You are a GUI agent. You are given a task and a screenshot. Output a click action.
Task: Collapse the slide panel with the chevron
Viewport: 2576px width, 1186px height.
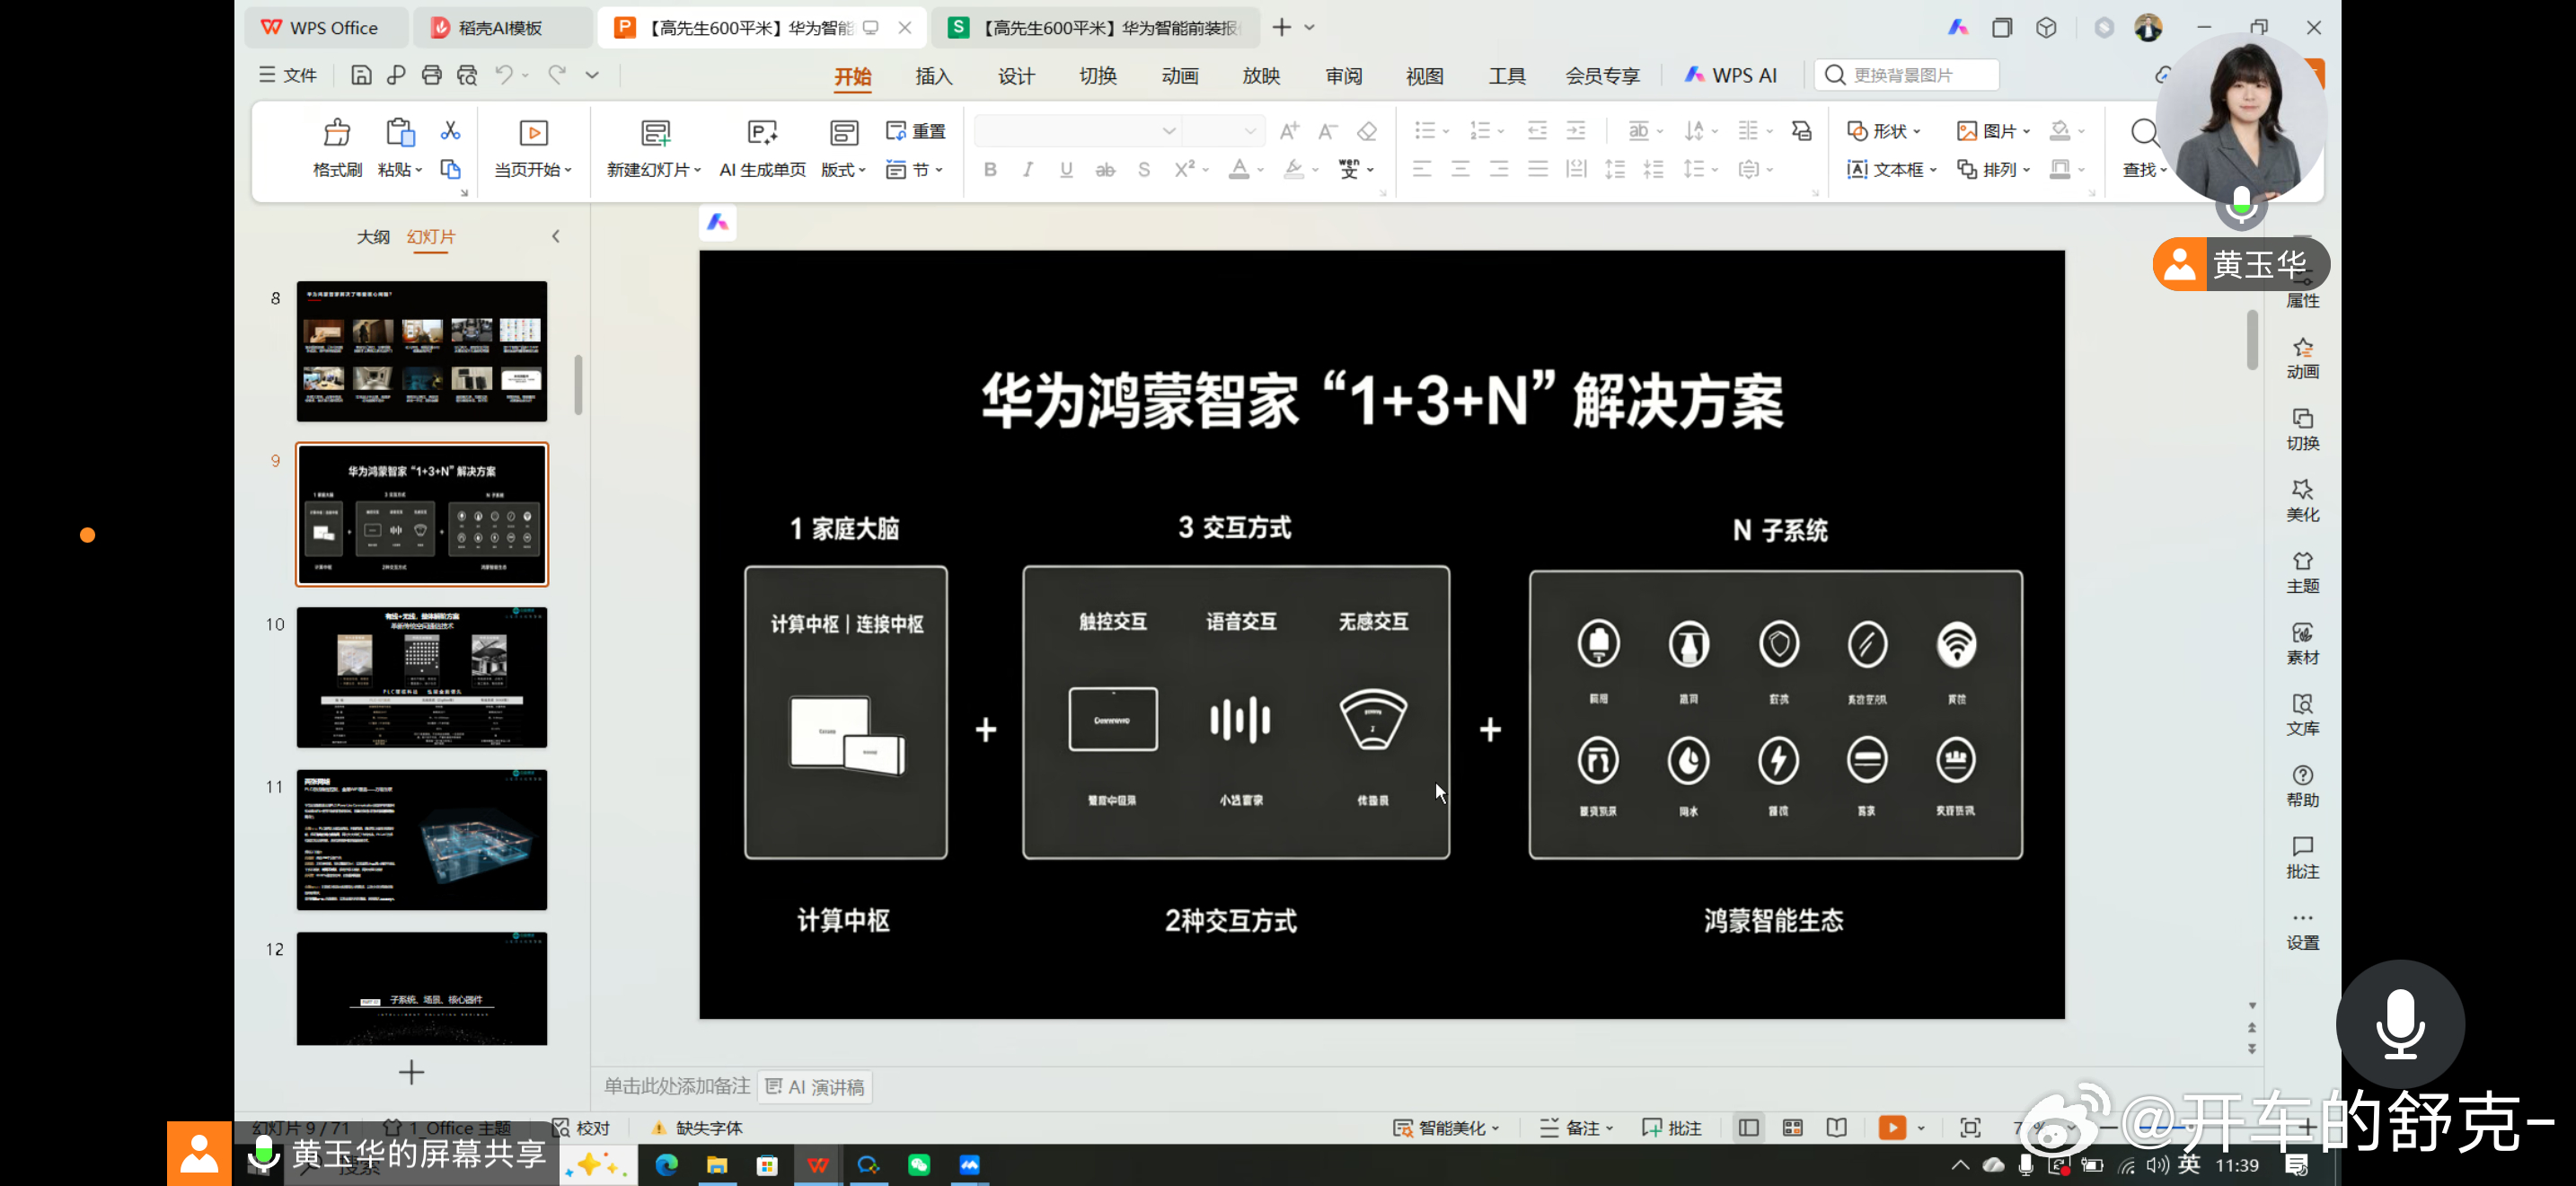coord(556,236)
